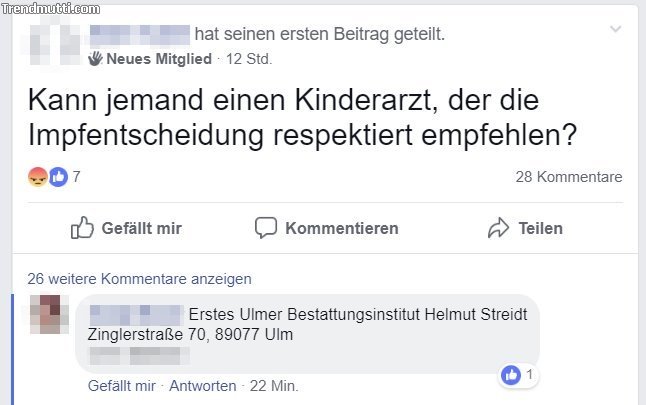
Task: Expand 26 weitere Kommentare anzeigen
Action: point(139,279)
